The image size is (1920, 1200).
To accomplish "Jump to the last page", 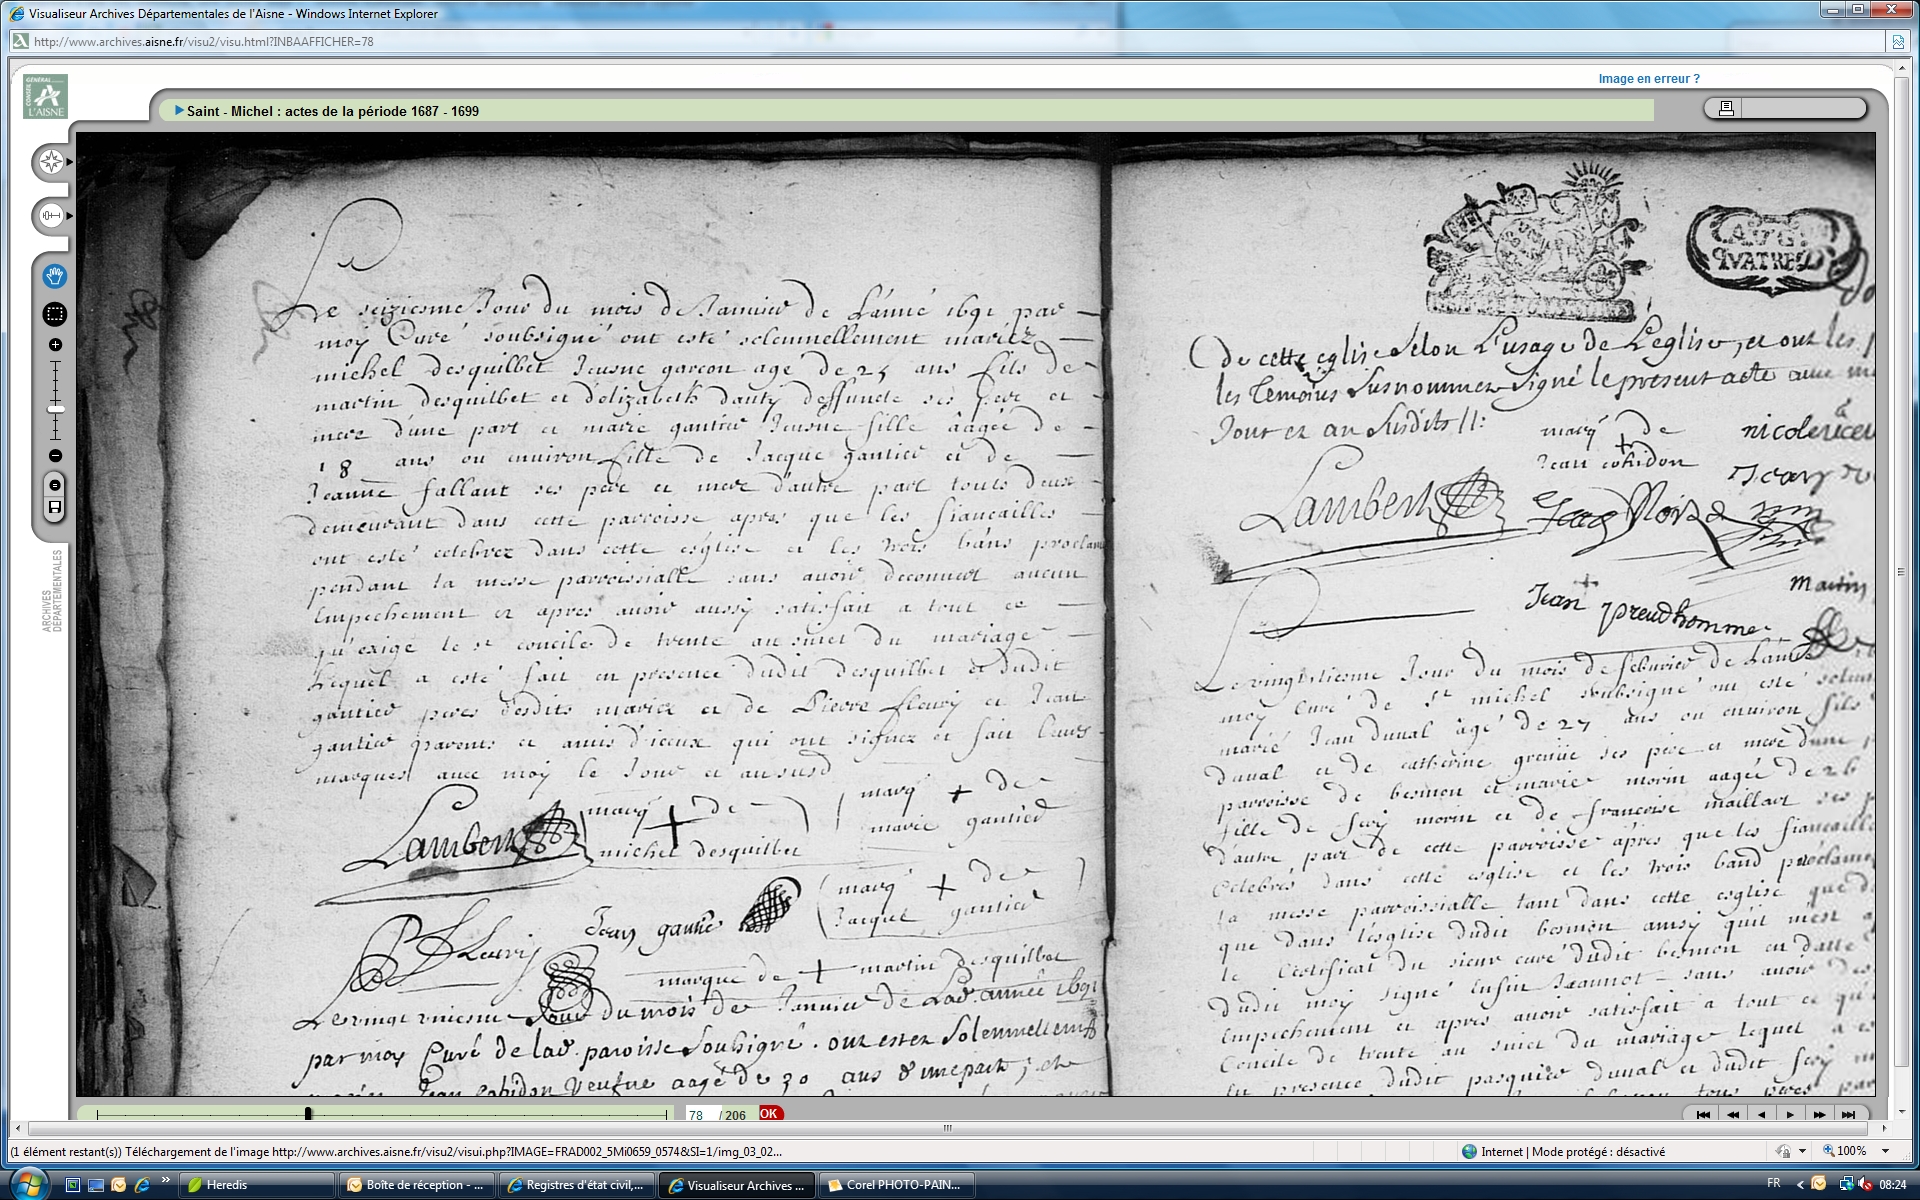I will pos(1848,1115).
